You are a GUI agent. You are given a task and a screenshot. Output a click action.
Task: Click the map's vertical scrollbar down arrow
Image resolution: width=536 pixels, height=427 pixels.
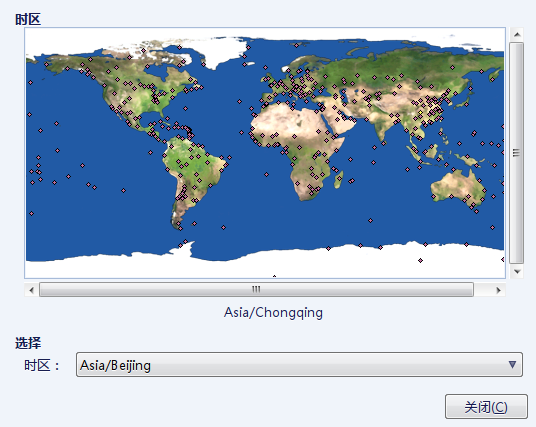(x=517, y=272)
